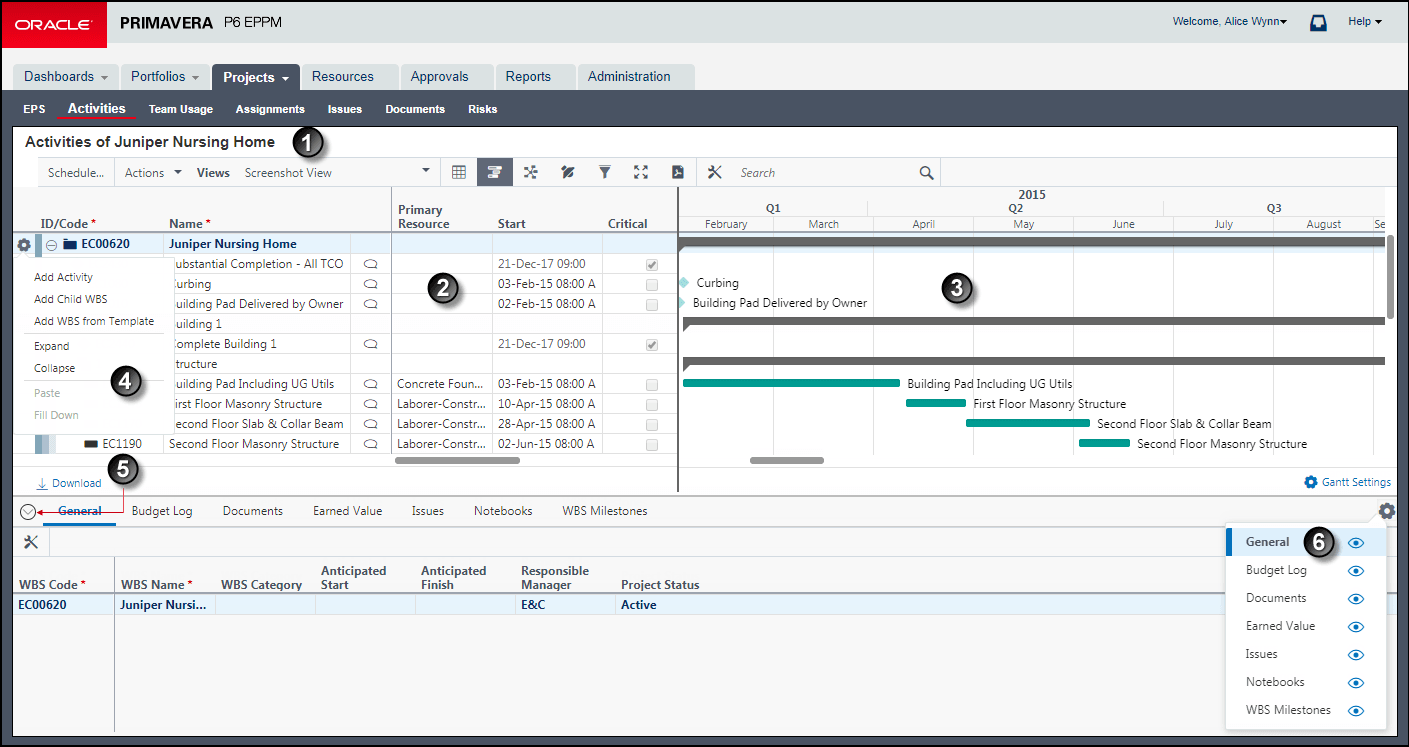This screenshot has height=747, width=1409.
Task: Click the Curbing milestone diamond in Gantt
Action: [x=684, y=283]
